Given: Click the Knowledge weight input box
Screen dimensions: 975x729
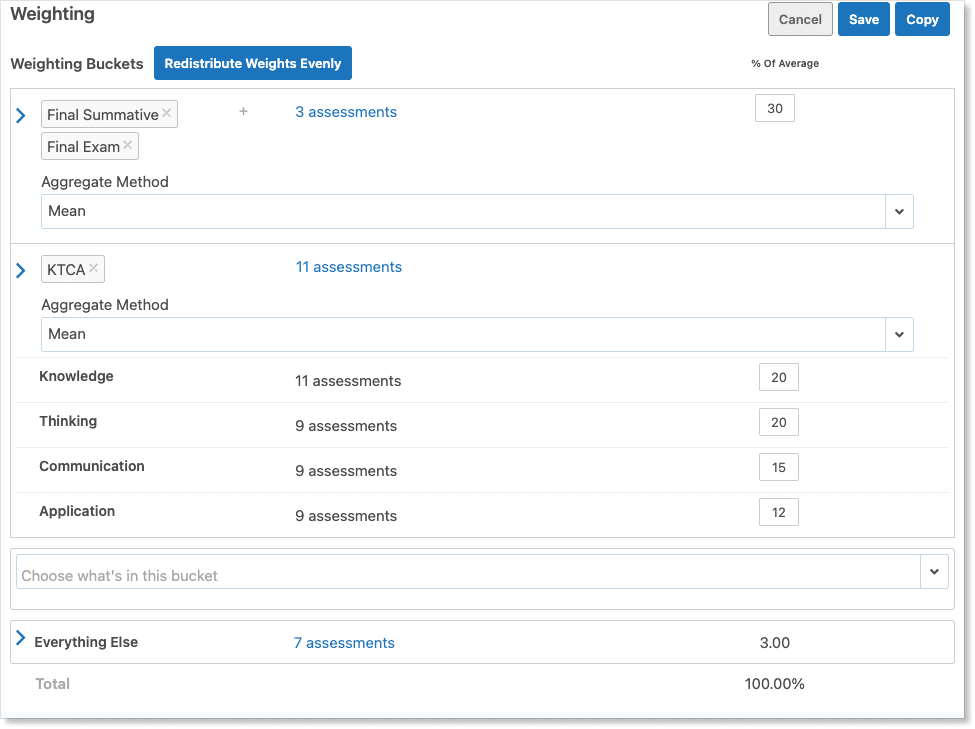Looking at the screenshot, I should [778, 377].
